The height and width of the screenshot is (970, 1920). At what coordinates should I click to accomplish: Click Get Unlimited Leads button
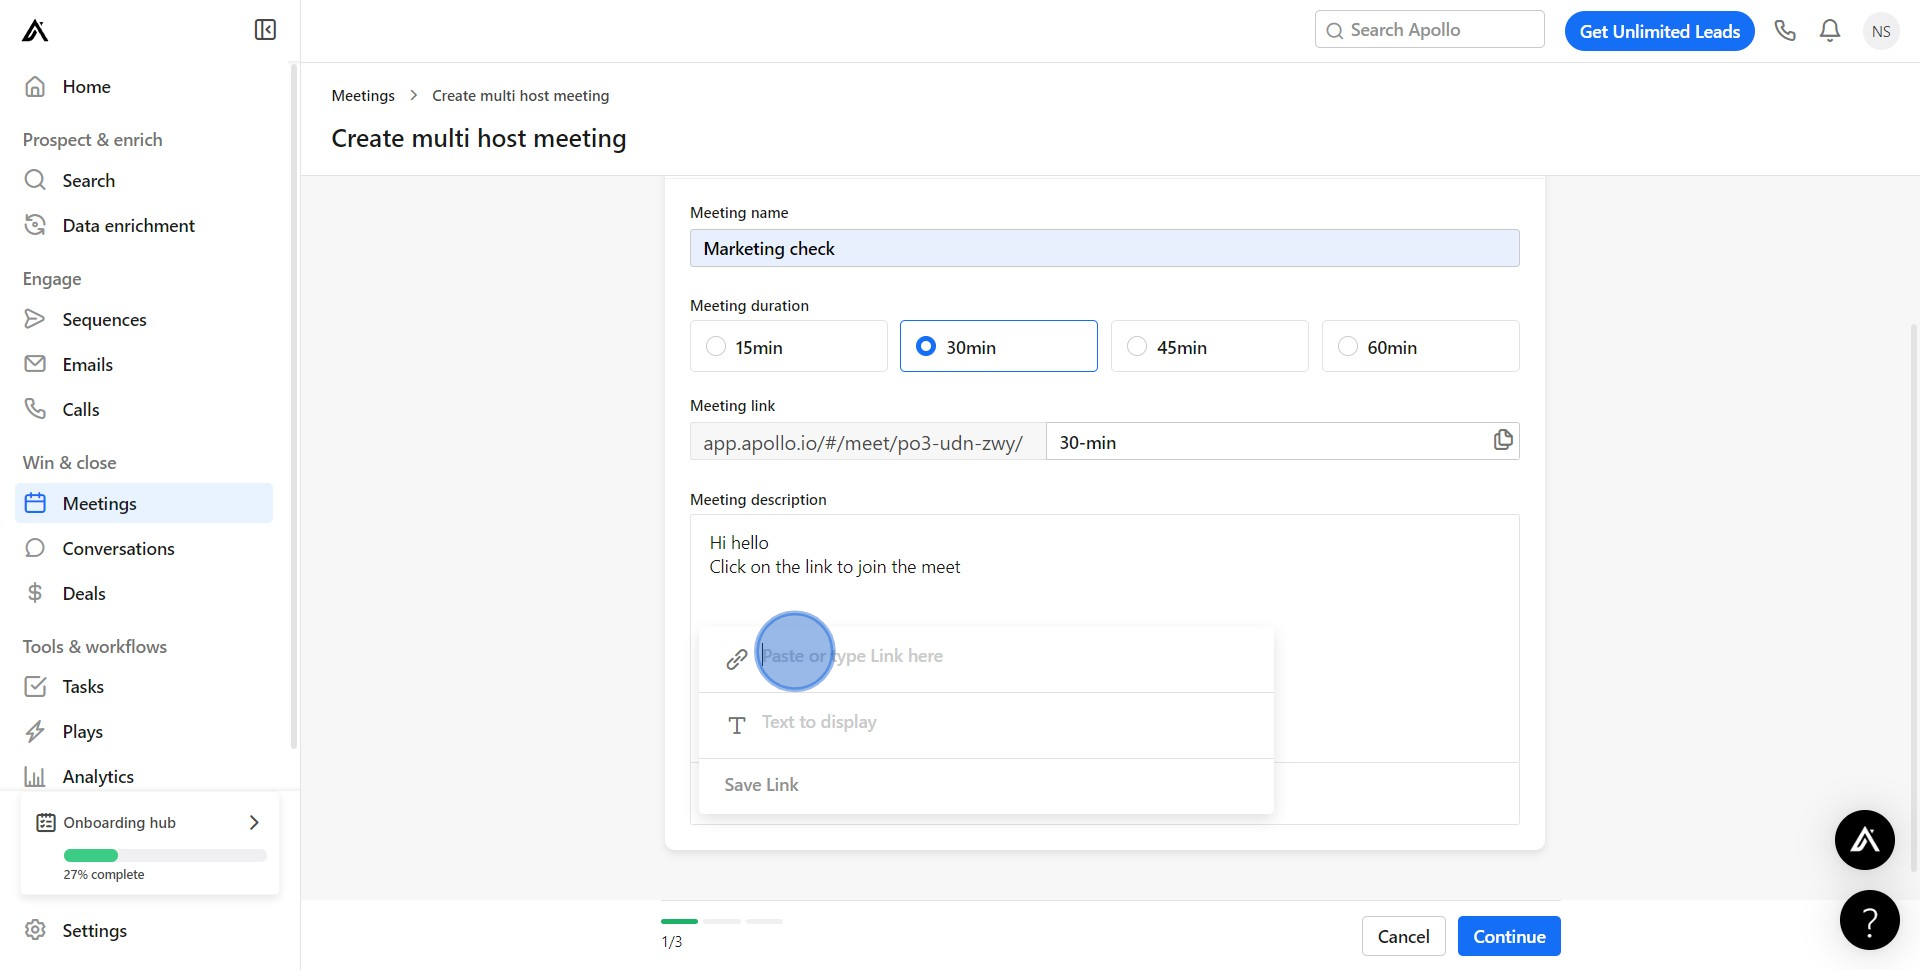pyautogui.click(x=1659, y=31)
